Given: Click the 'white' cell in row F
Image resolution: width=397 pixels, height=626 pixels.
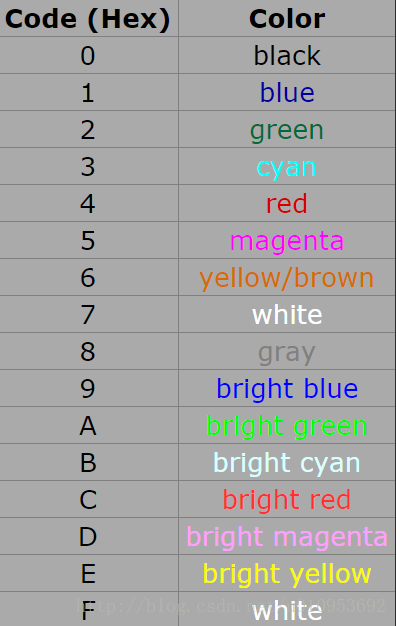Looking at the screenshot, I should pos(287,609).
